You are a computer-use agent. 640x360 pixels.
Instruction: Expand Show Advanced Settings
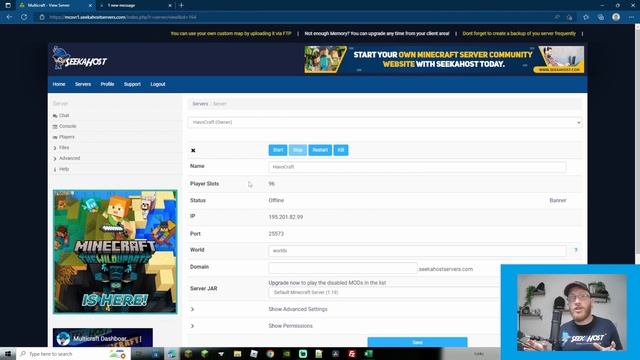click(298, 309)
